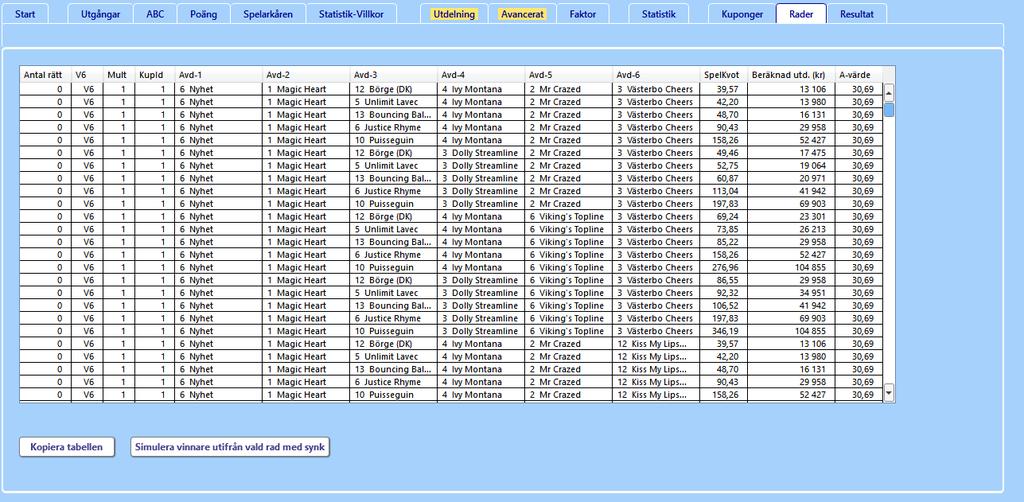Select the Rader tab
Screen dimensions: 1024x502
coord(801,14)
